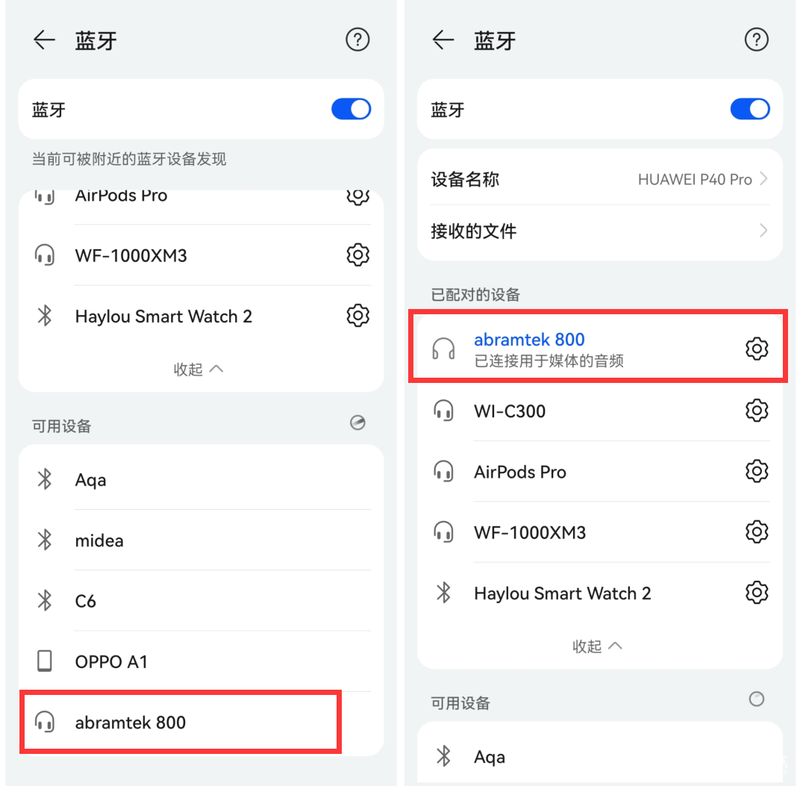The image size is (800, 786).
Task: Tap the scanning refresh indicator beside 可用设备 on the left screen
Action: [x=358, y=423]
